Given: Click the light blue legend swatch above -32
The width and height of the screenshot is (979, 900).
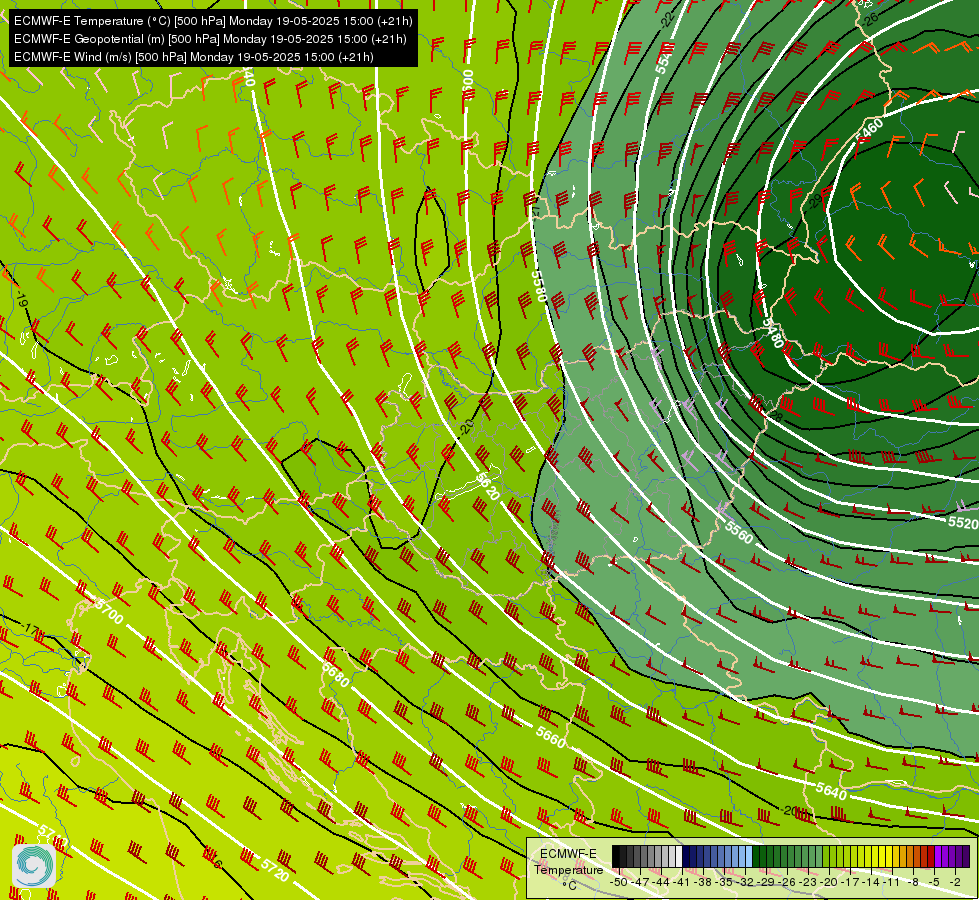Looking at the screenshot, I should point(749,856).
